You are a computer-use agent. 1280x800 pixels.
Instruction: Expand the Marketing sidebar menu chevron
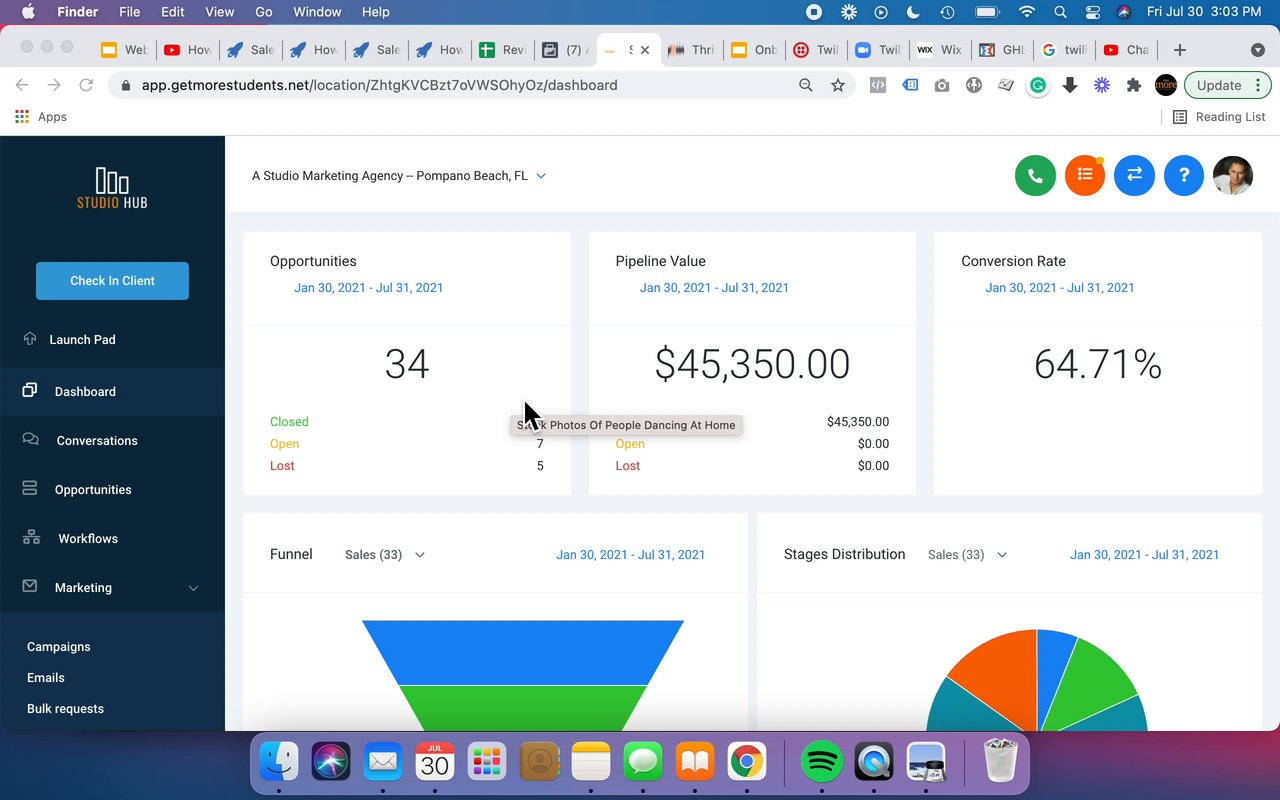click(194, 588)
